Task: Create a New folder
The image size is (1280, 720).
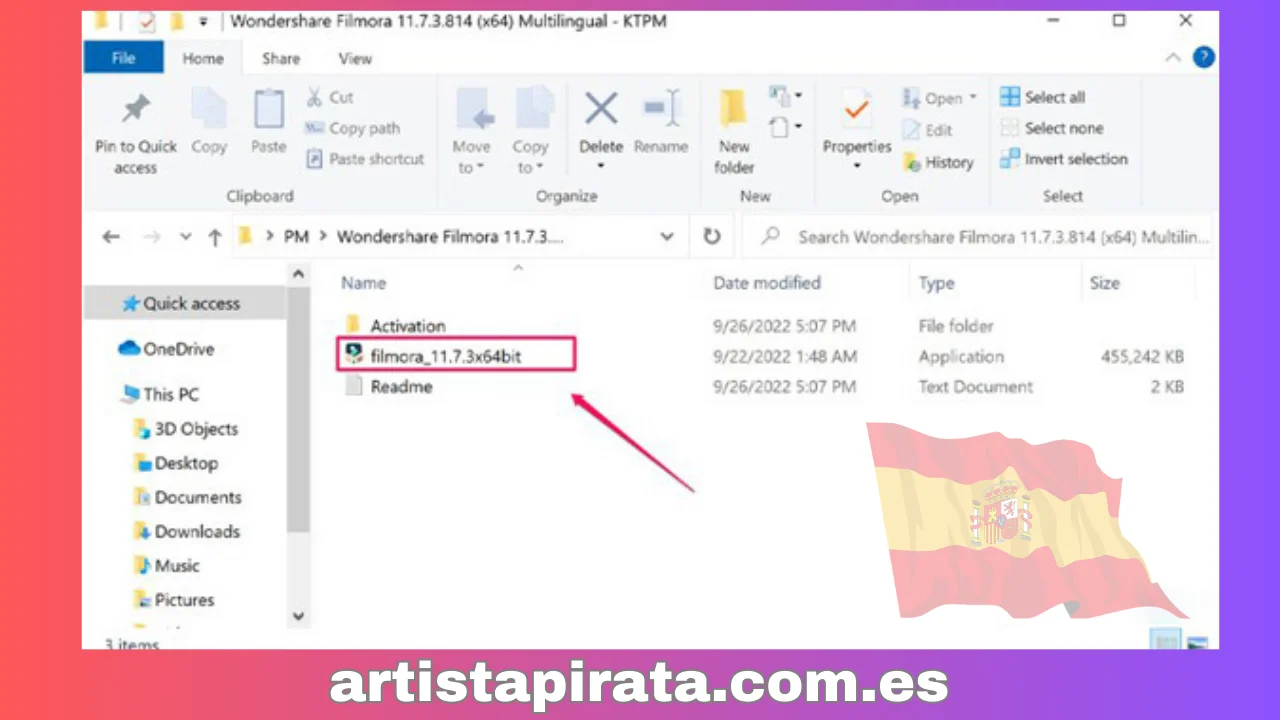Action: [734, 130]
